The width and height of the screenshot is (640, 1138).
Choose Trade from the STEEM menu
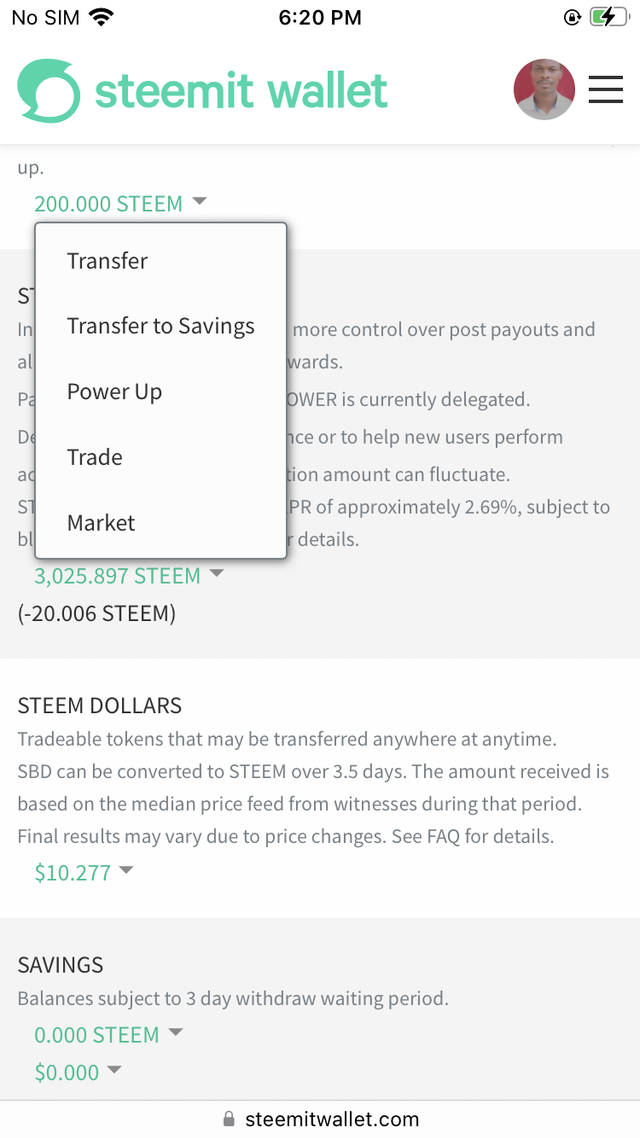click(94, 457)
